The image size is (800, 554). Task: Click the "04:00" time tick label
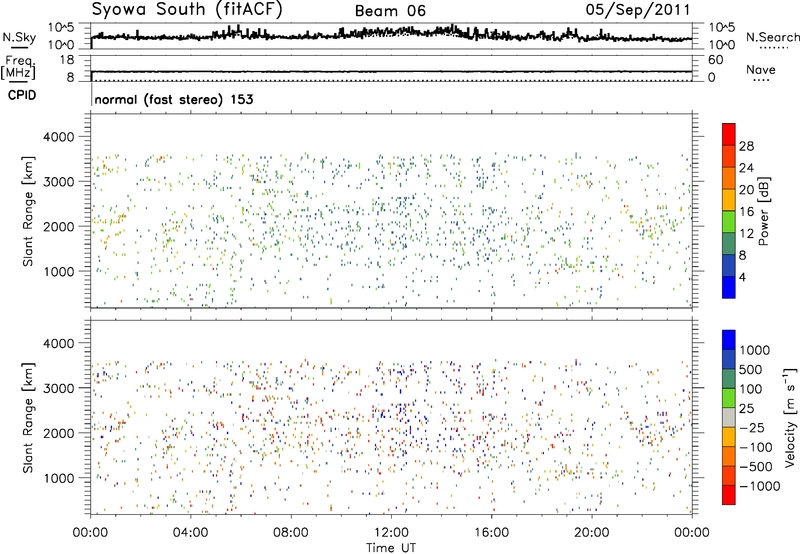[190, 533]
